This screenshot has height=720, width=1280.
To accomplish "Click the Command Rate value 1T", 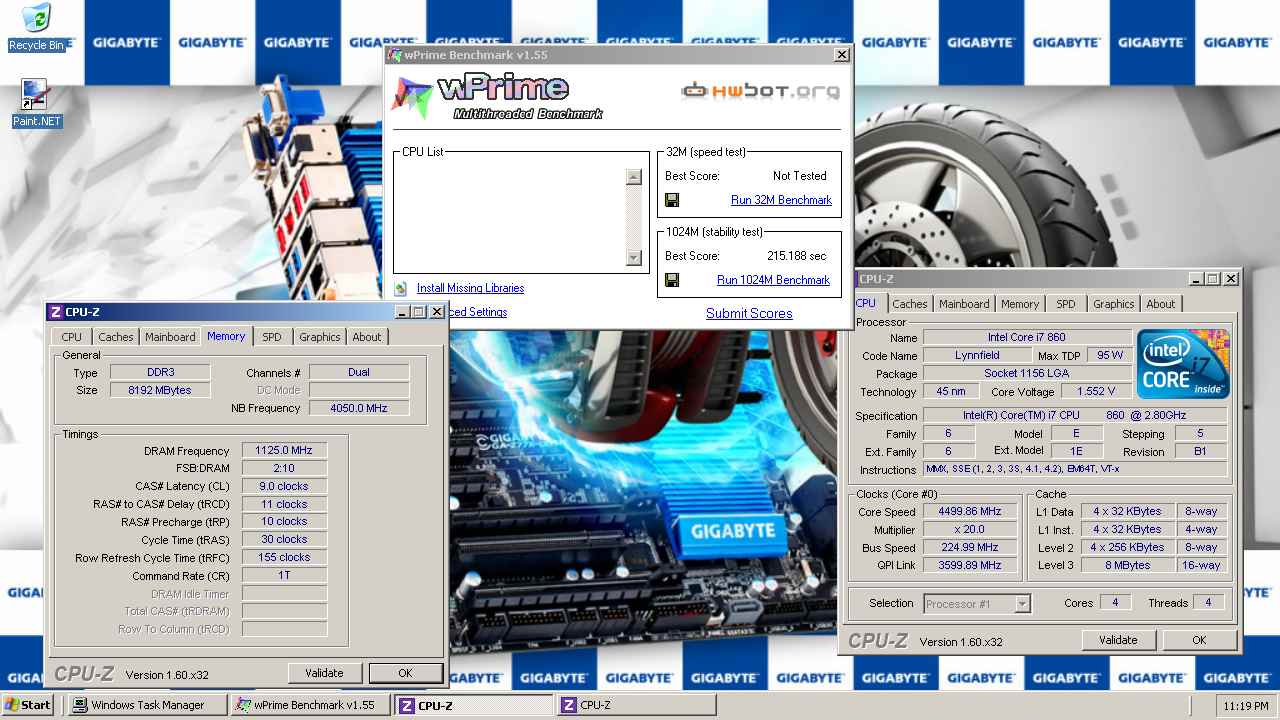I will click(x=284, y=575).
